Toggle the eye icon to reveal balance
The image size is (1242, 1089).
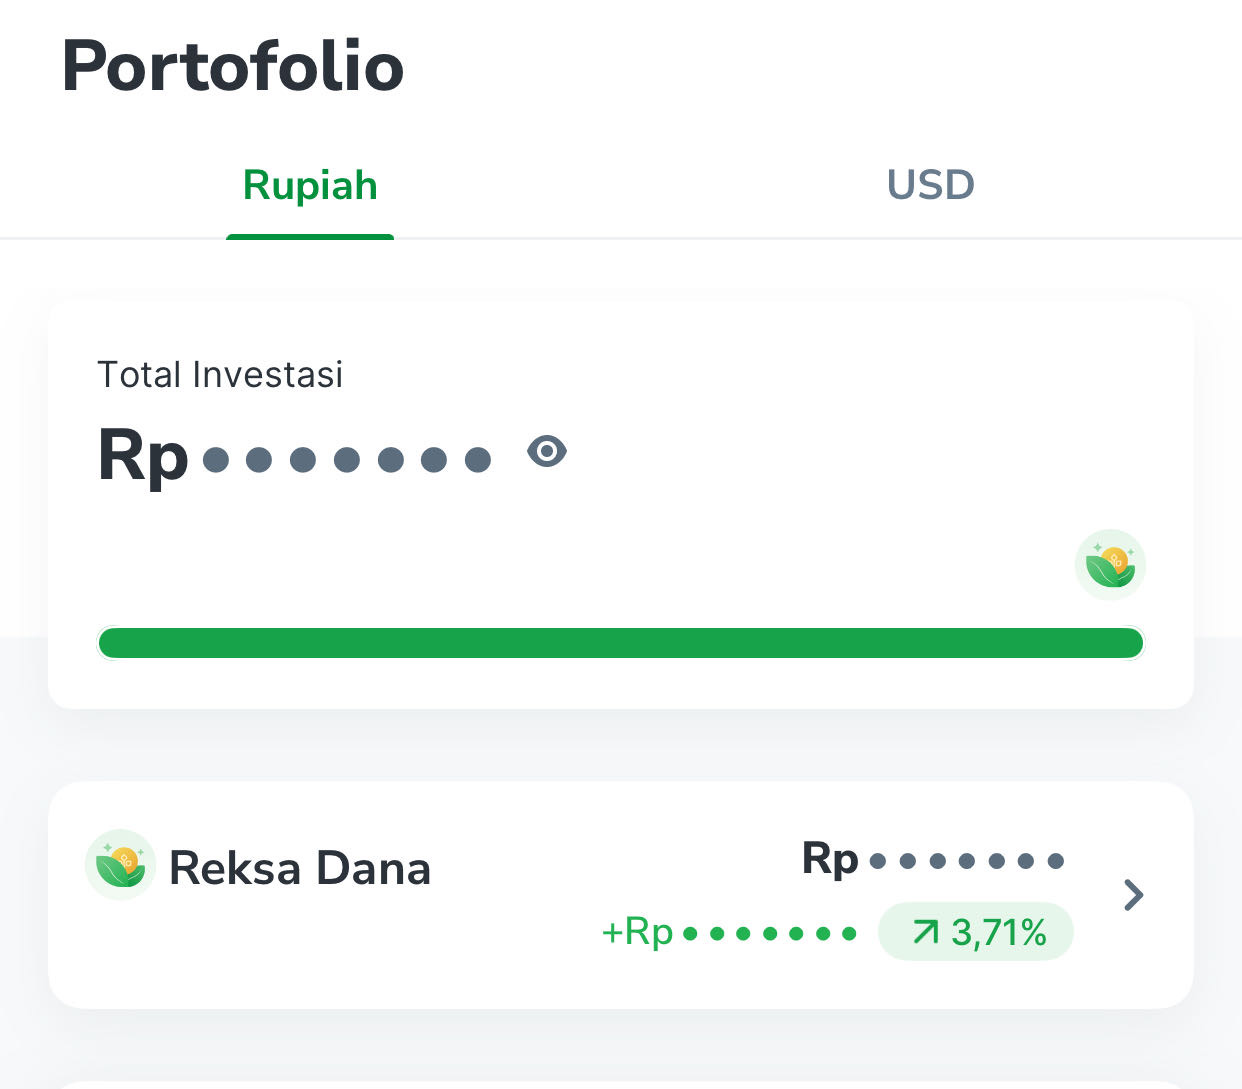pyautogui.click(x=547, y=452)
